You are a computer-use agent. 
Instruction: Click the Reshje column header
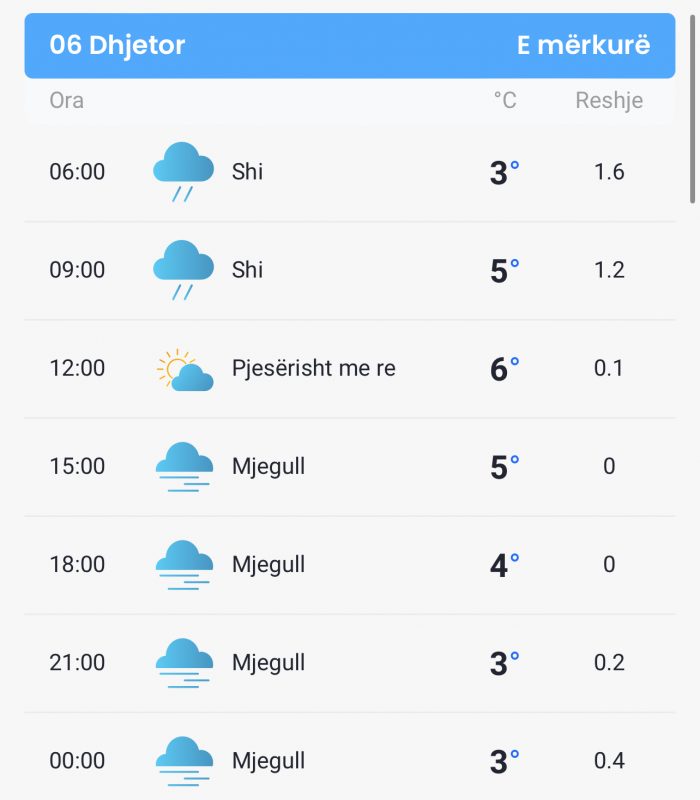[x=609, y=101]
